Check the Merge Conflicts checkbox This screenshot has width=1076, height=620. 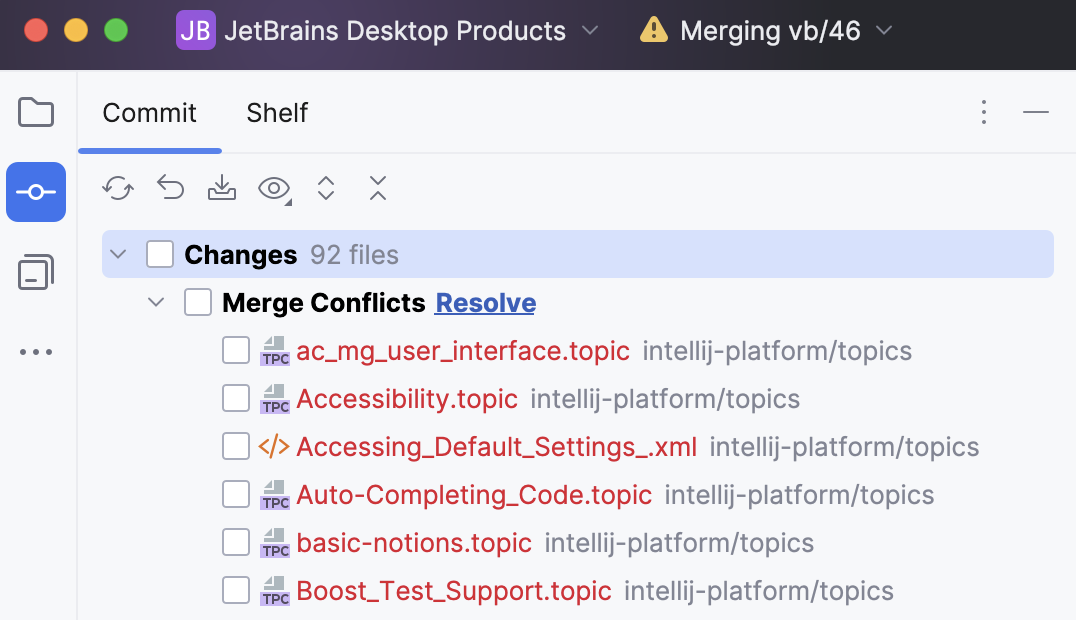point(197,302)
